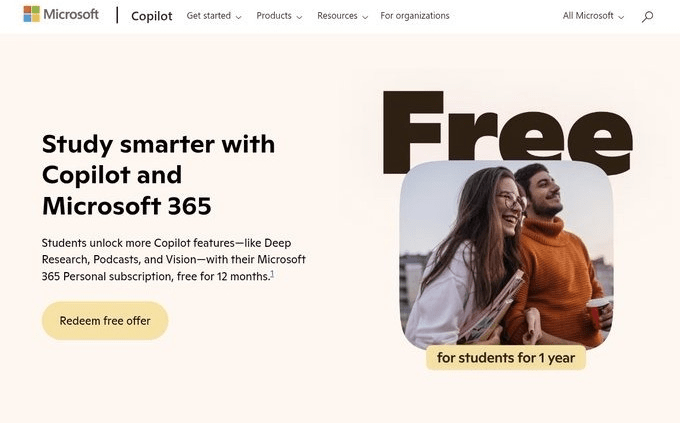Image resolution: width=680 pixels, height=423 pixels.
Task: Click the 'for students for 1 year' badge
Action: 506,357
